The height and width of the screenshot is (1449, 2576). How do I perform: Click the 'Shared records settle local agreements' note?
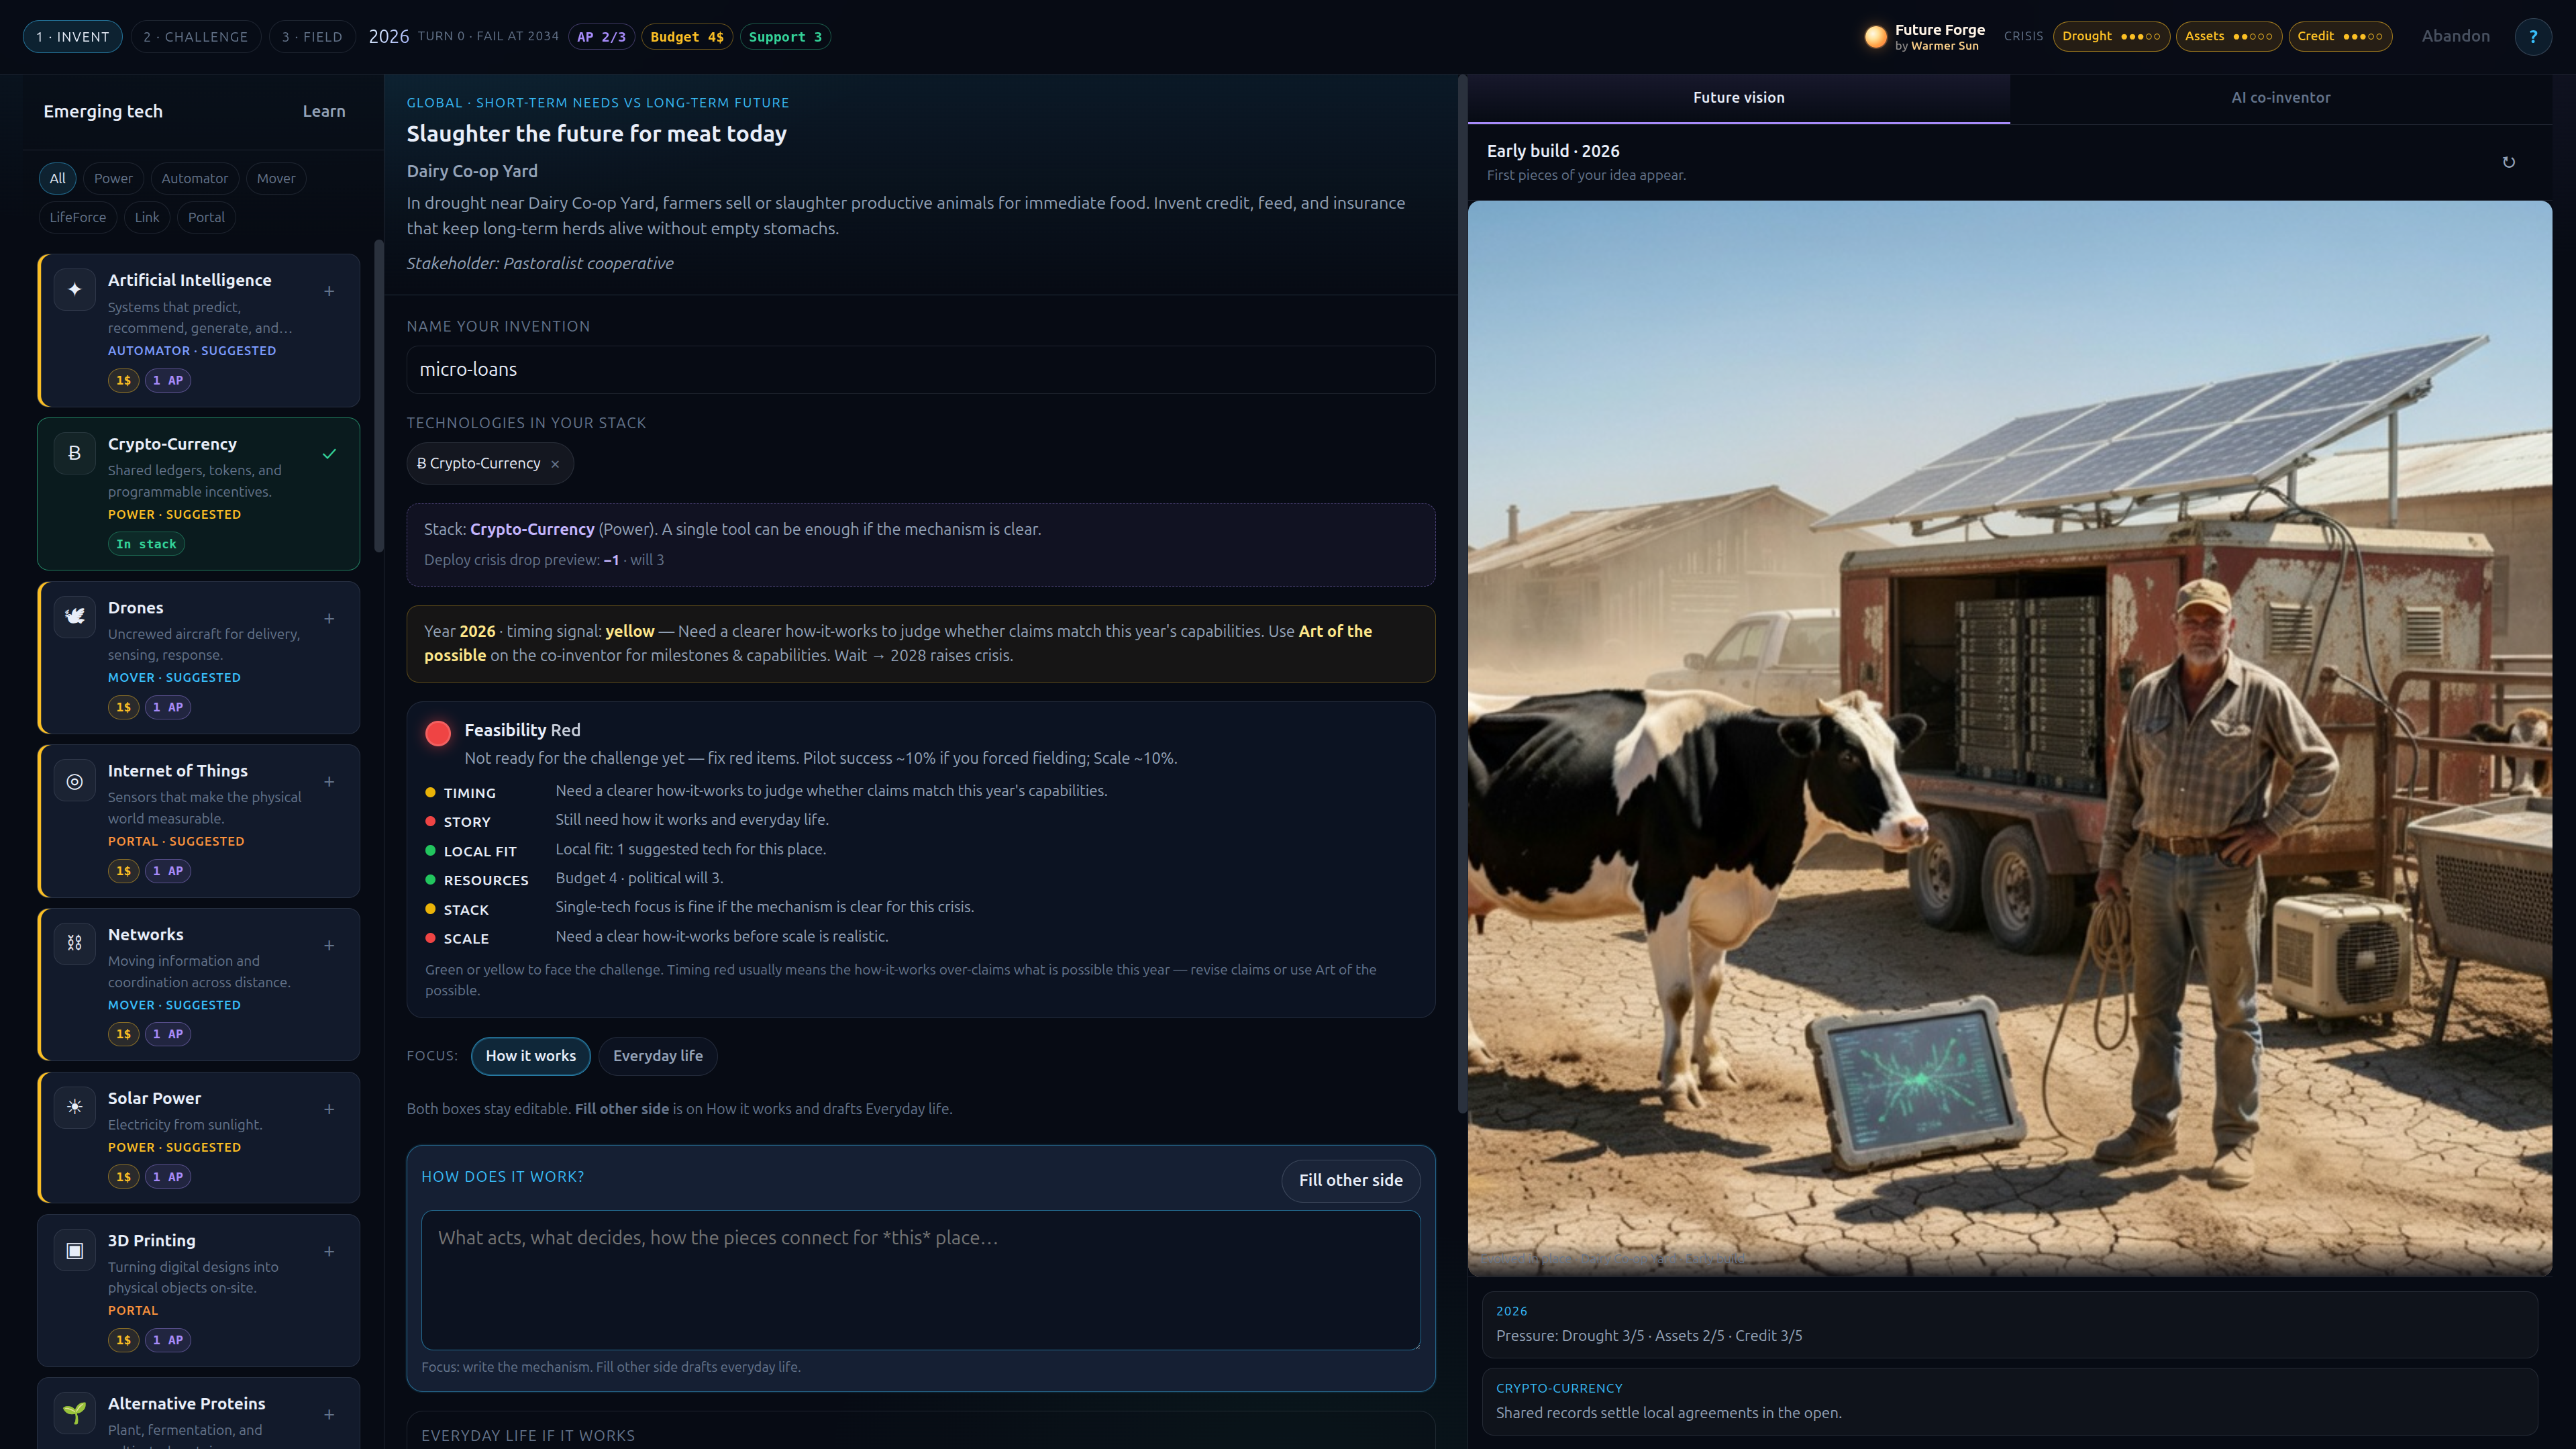pos(1668,1413)
